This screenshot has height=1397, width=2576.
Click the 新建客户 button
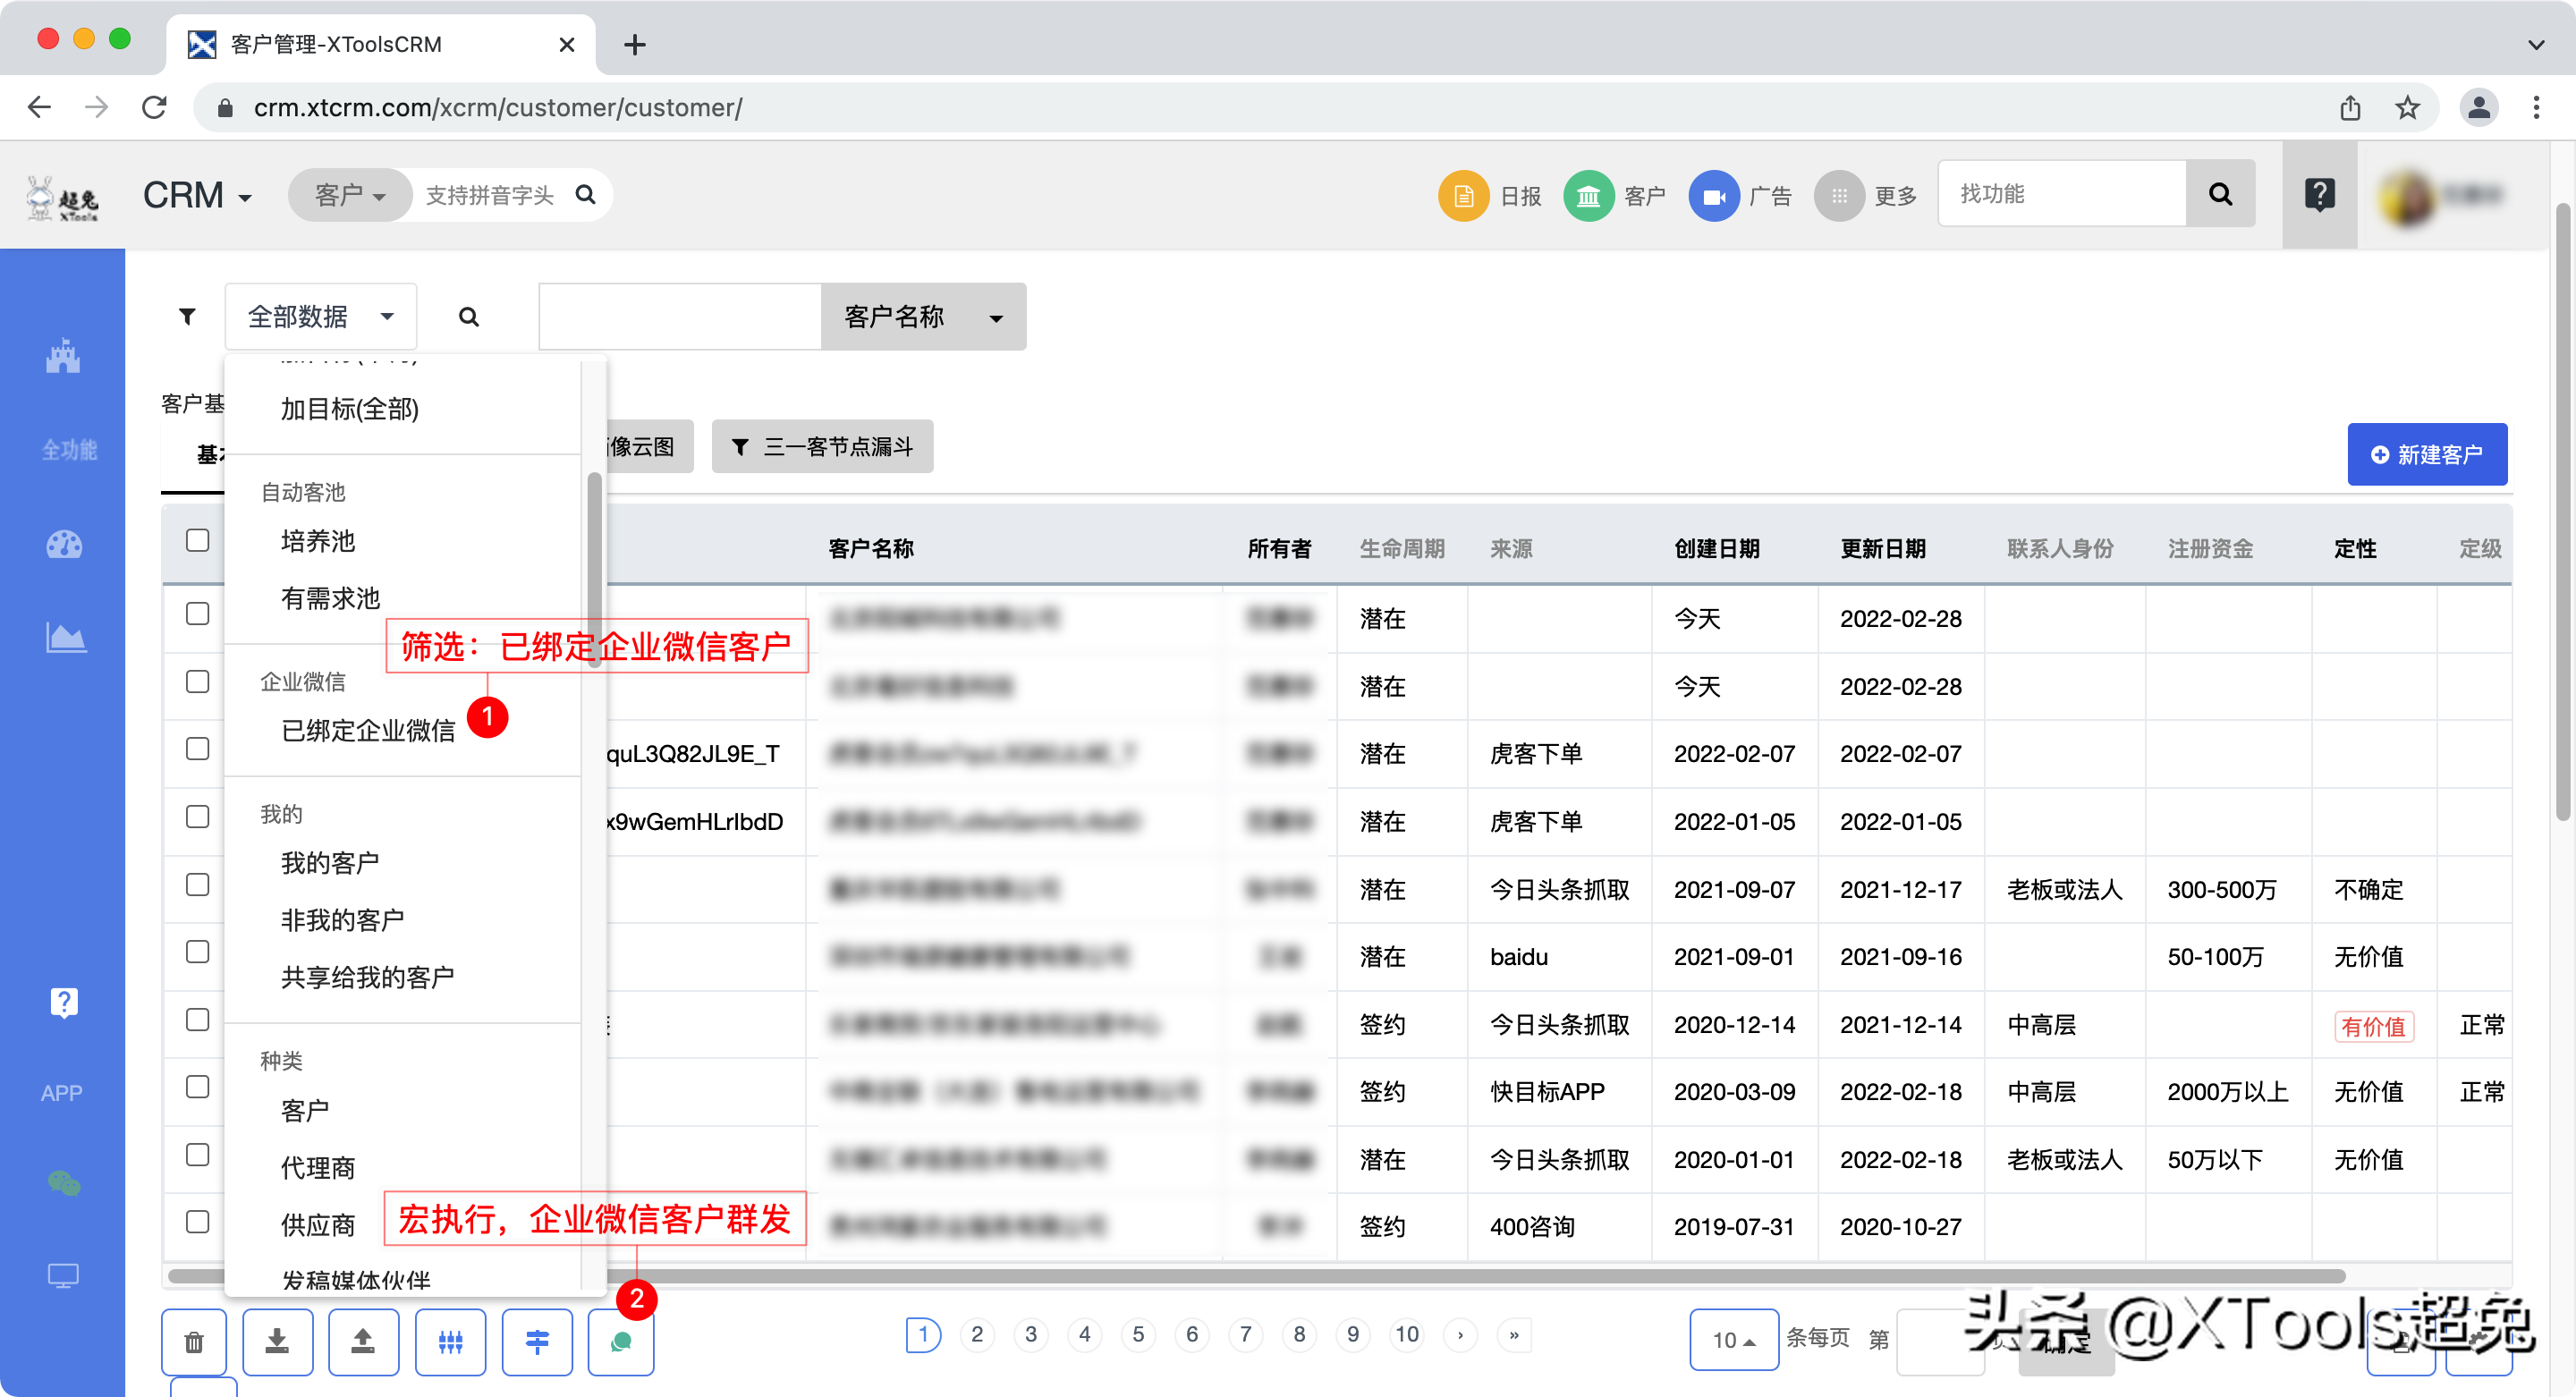tap(2427, 454)
